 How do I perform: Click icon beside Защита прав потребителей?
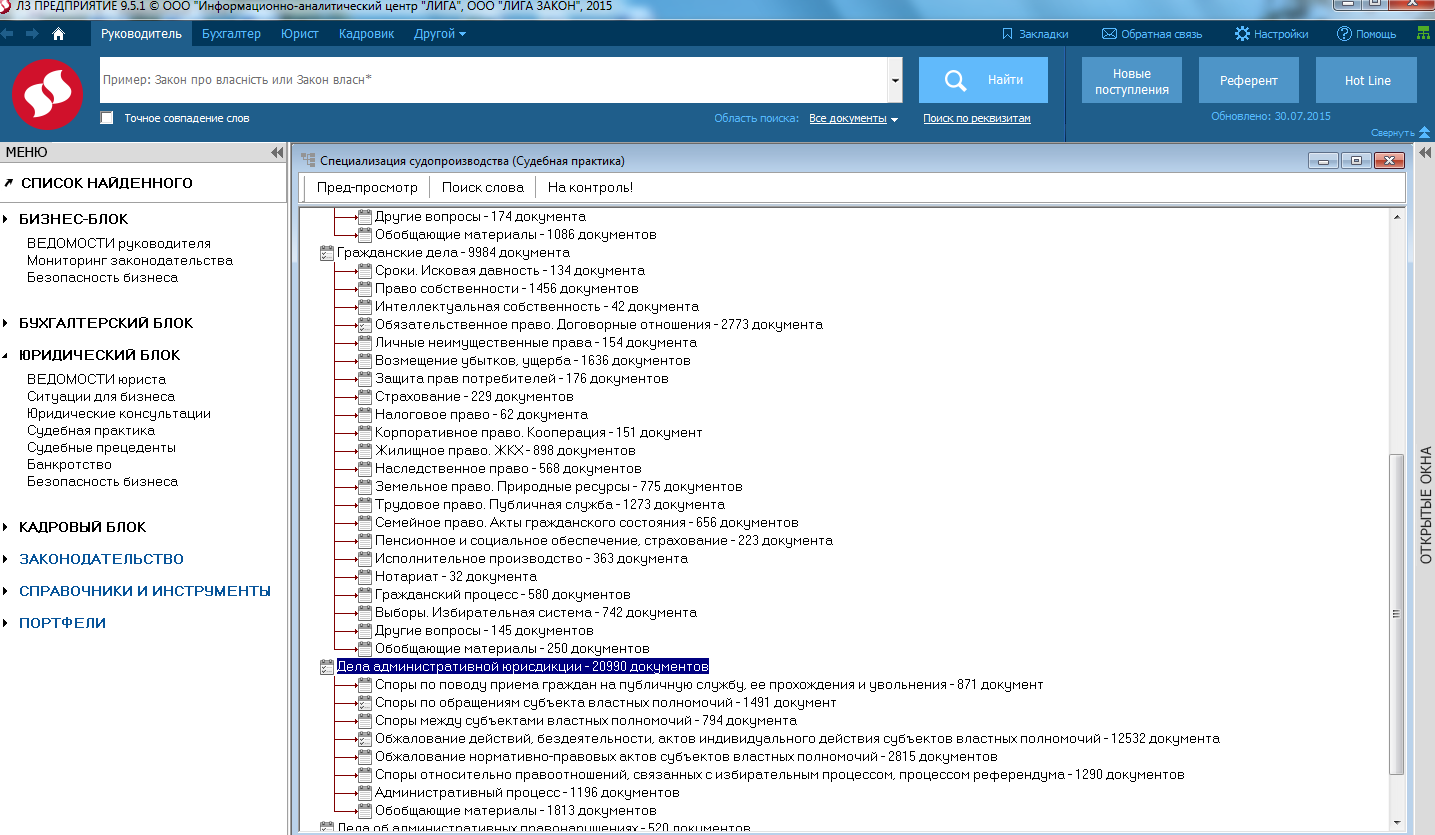coord(365,379)
